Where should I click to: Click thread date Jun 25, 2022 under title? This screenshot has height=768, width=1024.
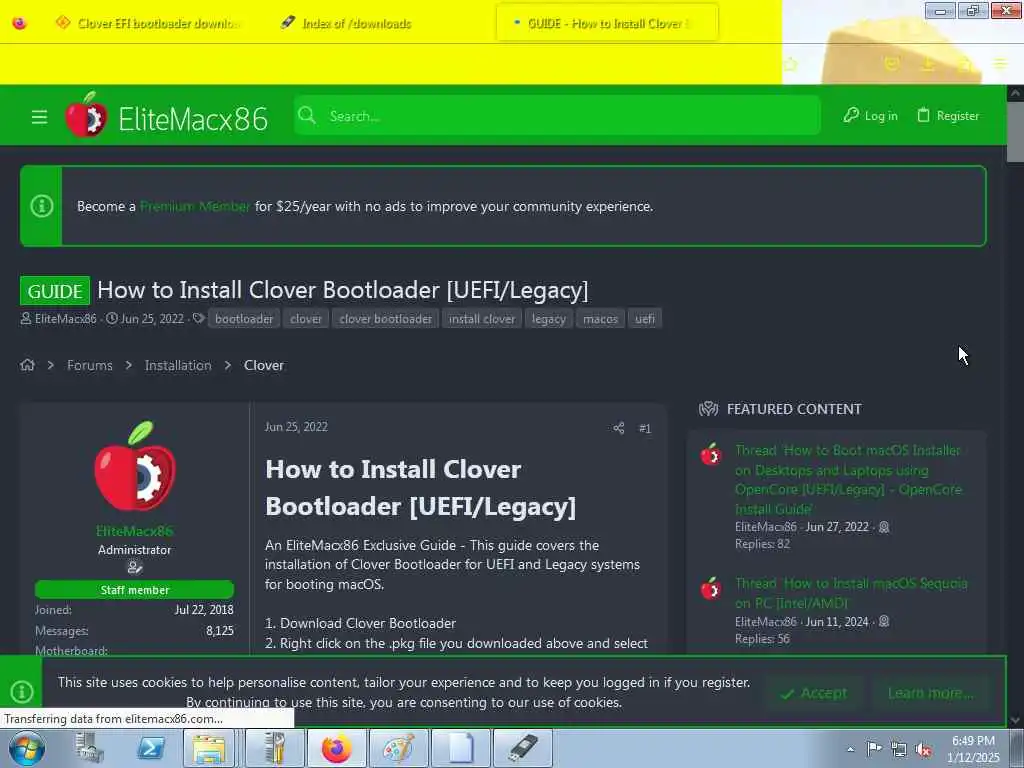(x=152, y=319)
